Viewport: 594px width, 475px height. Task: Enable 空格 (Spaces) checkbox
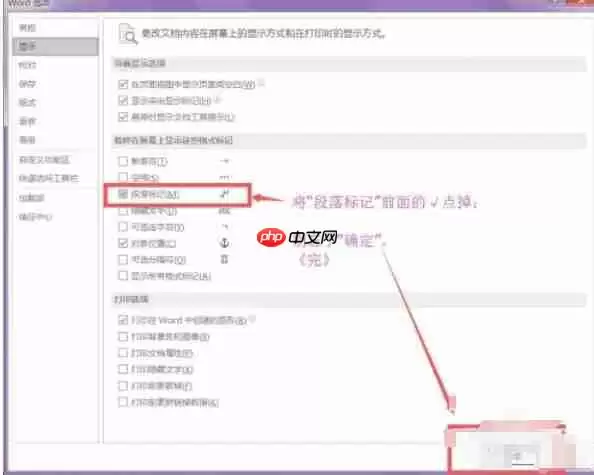coord(123,177)
